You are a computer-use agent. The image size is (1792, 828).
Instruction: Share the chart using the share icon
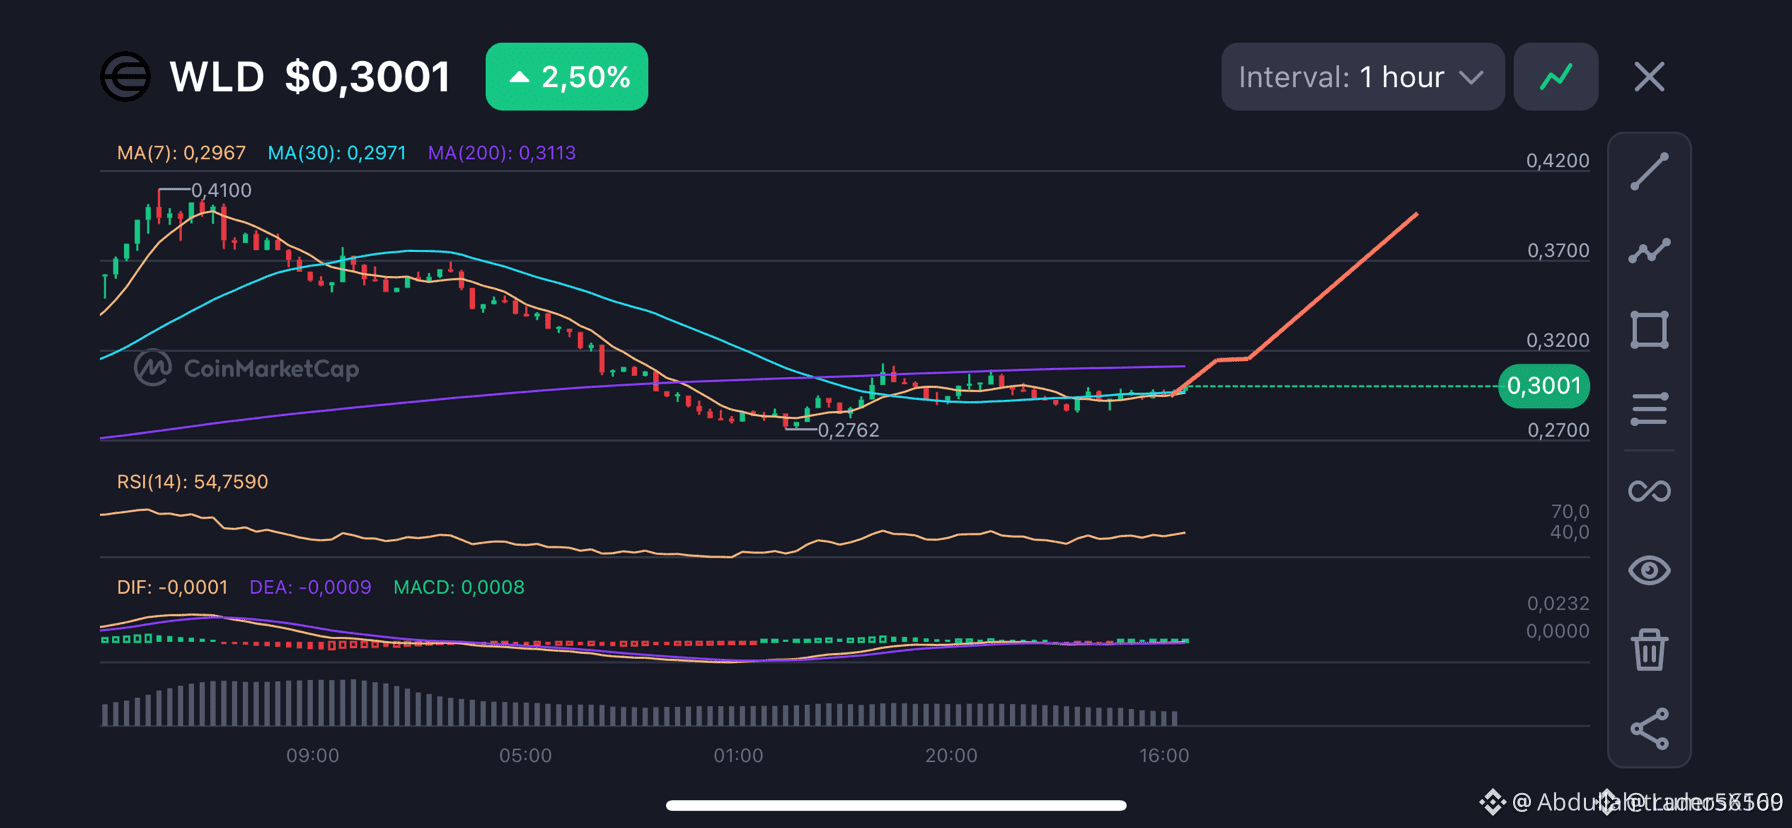(x=1649, y=729)
